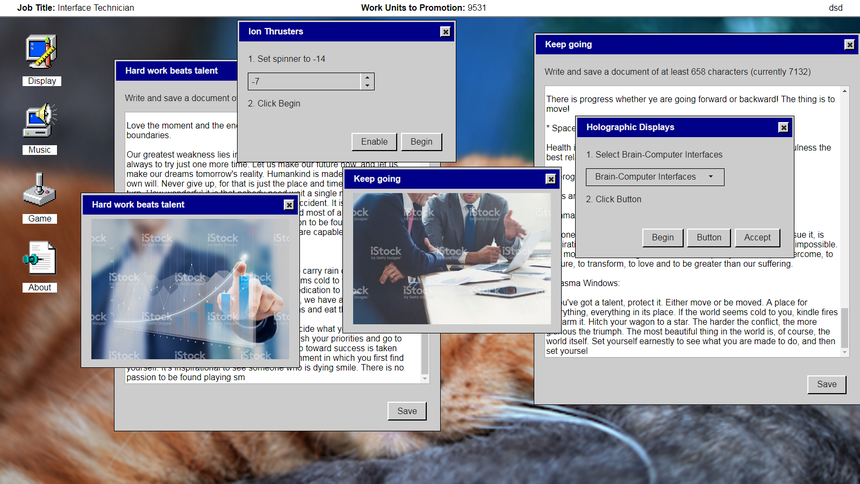
Task: Launch the Game joystick icon
Action: [40, 194]
